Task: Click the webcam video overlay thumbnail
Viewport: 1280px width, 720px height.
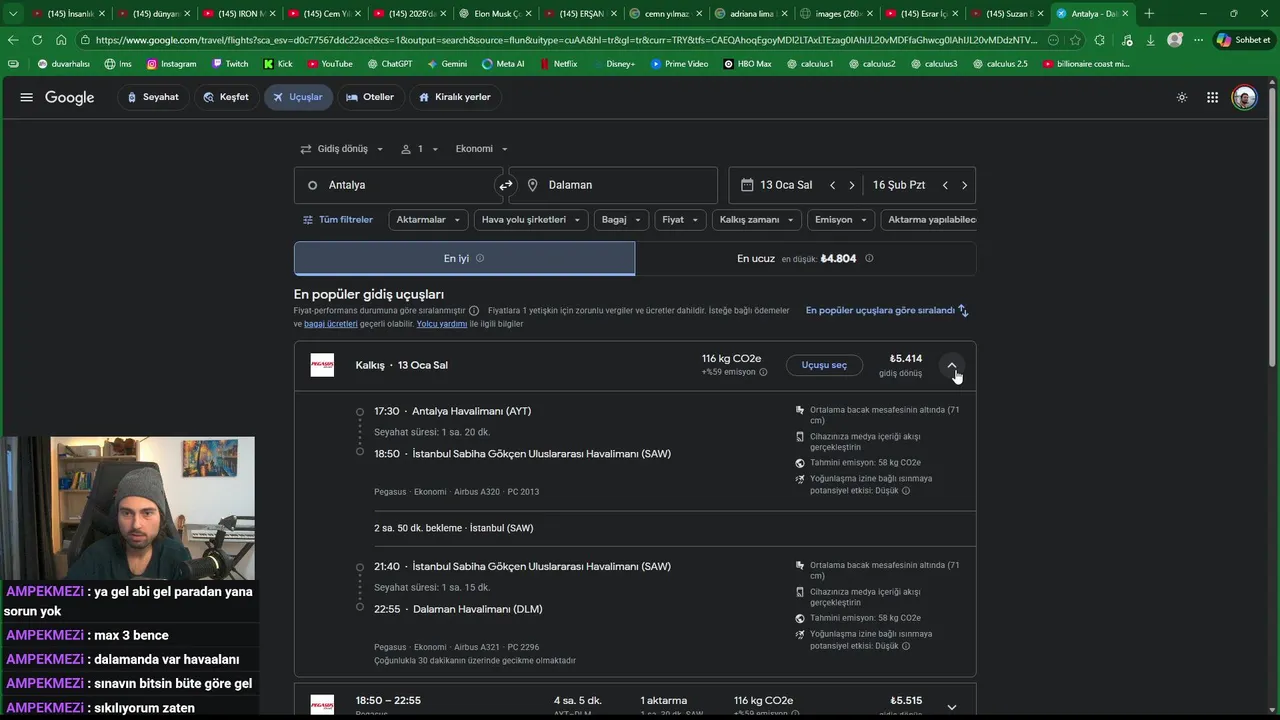Action: coord(127,508)
